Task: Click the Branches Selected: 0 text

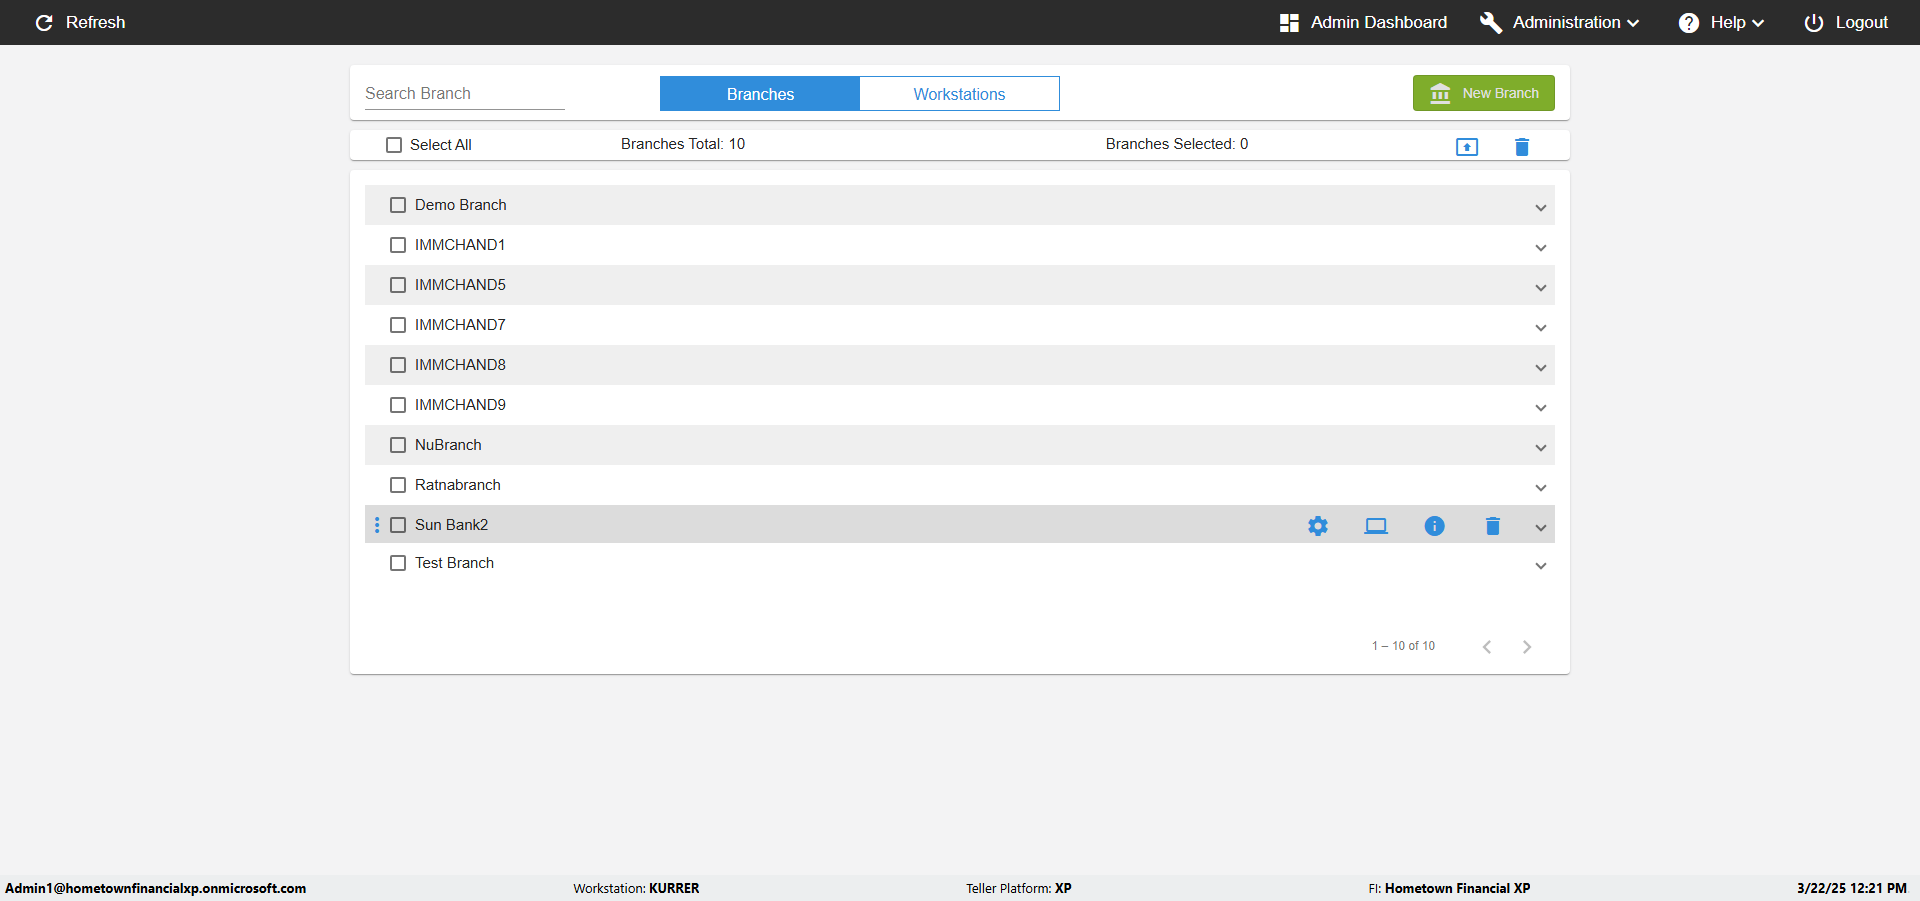Action: [1177, 144]
